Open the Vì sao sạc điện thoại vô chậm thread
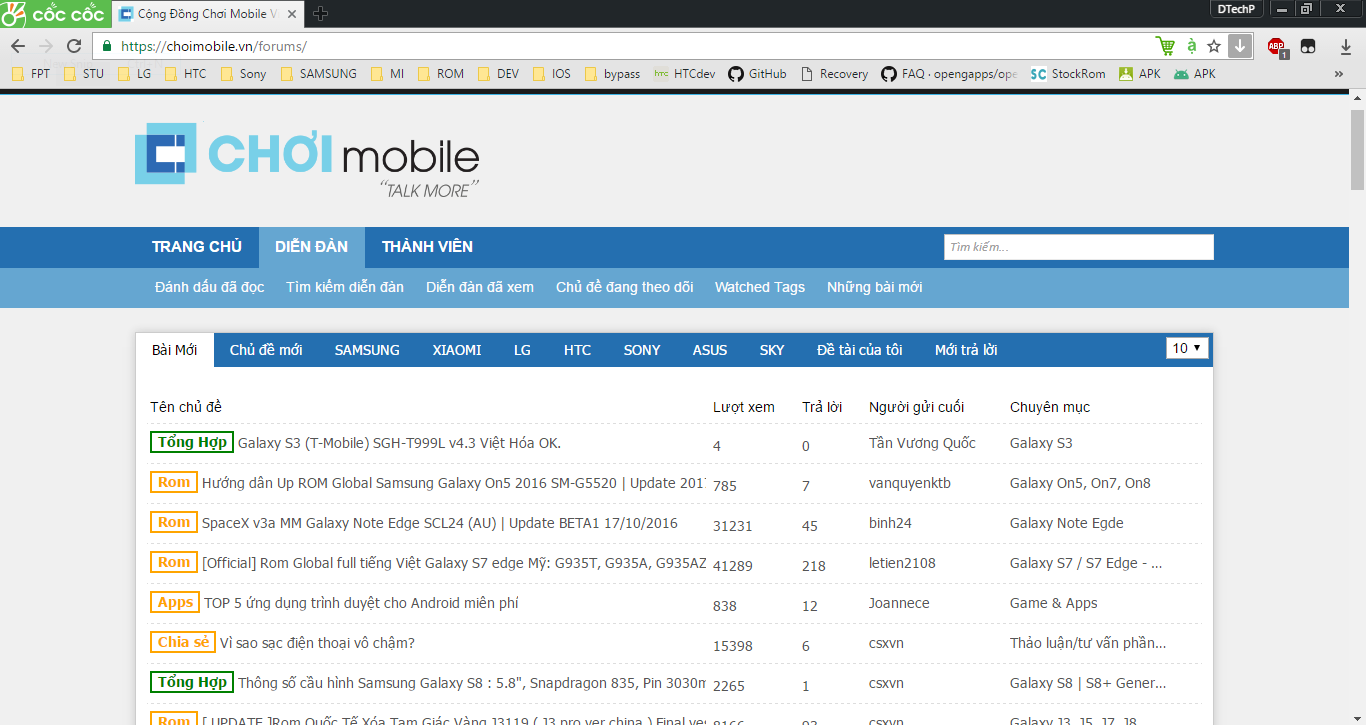 pos(317,643)
